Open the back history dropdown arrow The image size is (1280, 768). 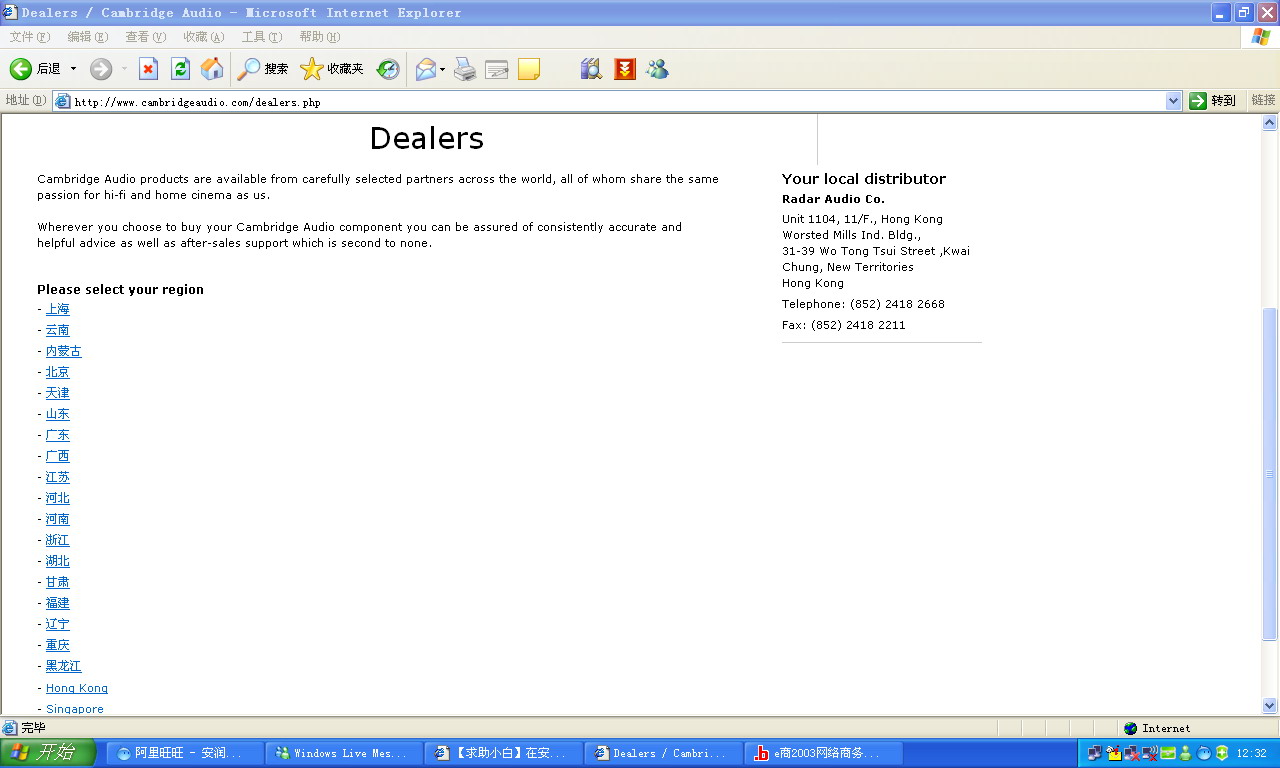[73, 69]
